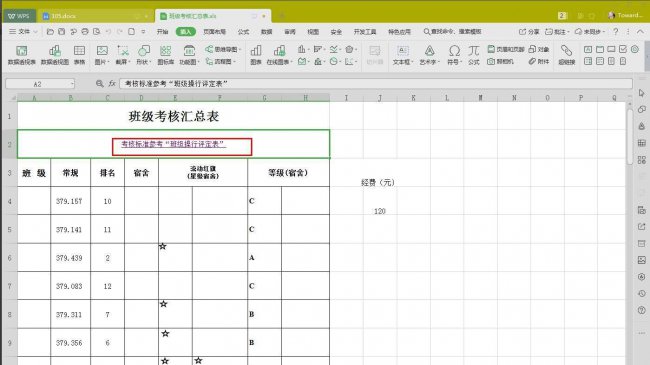Open help with the question mark icon
The width and height of the screenshot is (650, 365).
point(616,32)
